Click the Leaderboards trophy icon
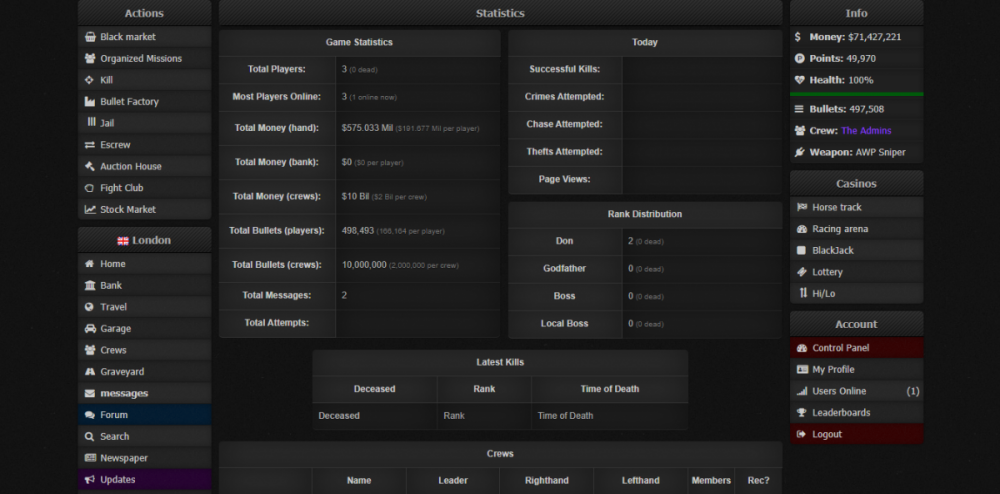This screenshot has width=1000, height=494. click(x=802, y=413)
